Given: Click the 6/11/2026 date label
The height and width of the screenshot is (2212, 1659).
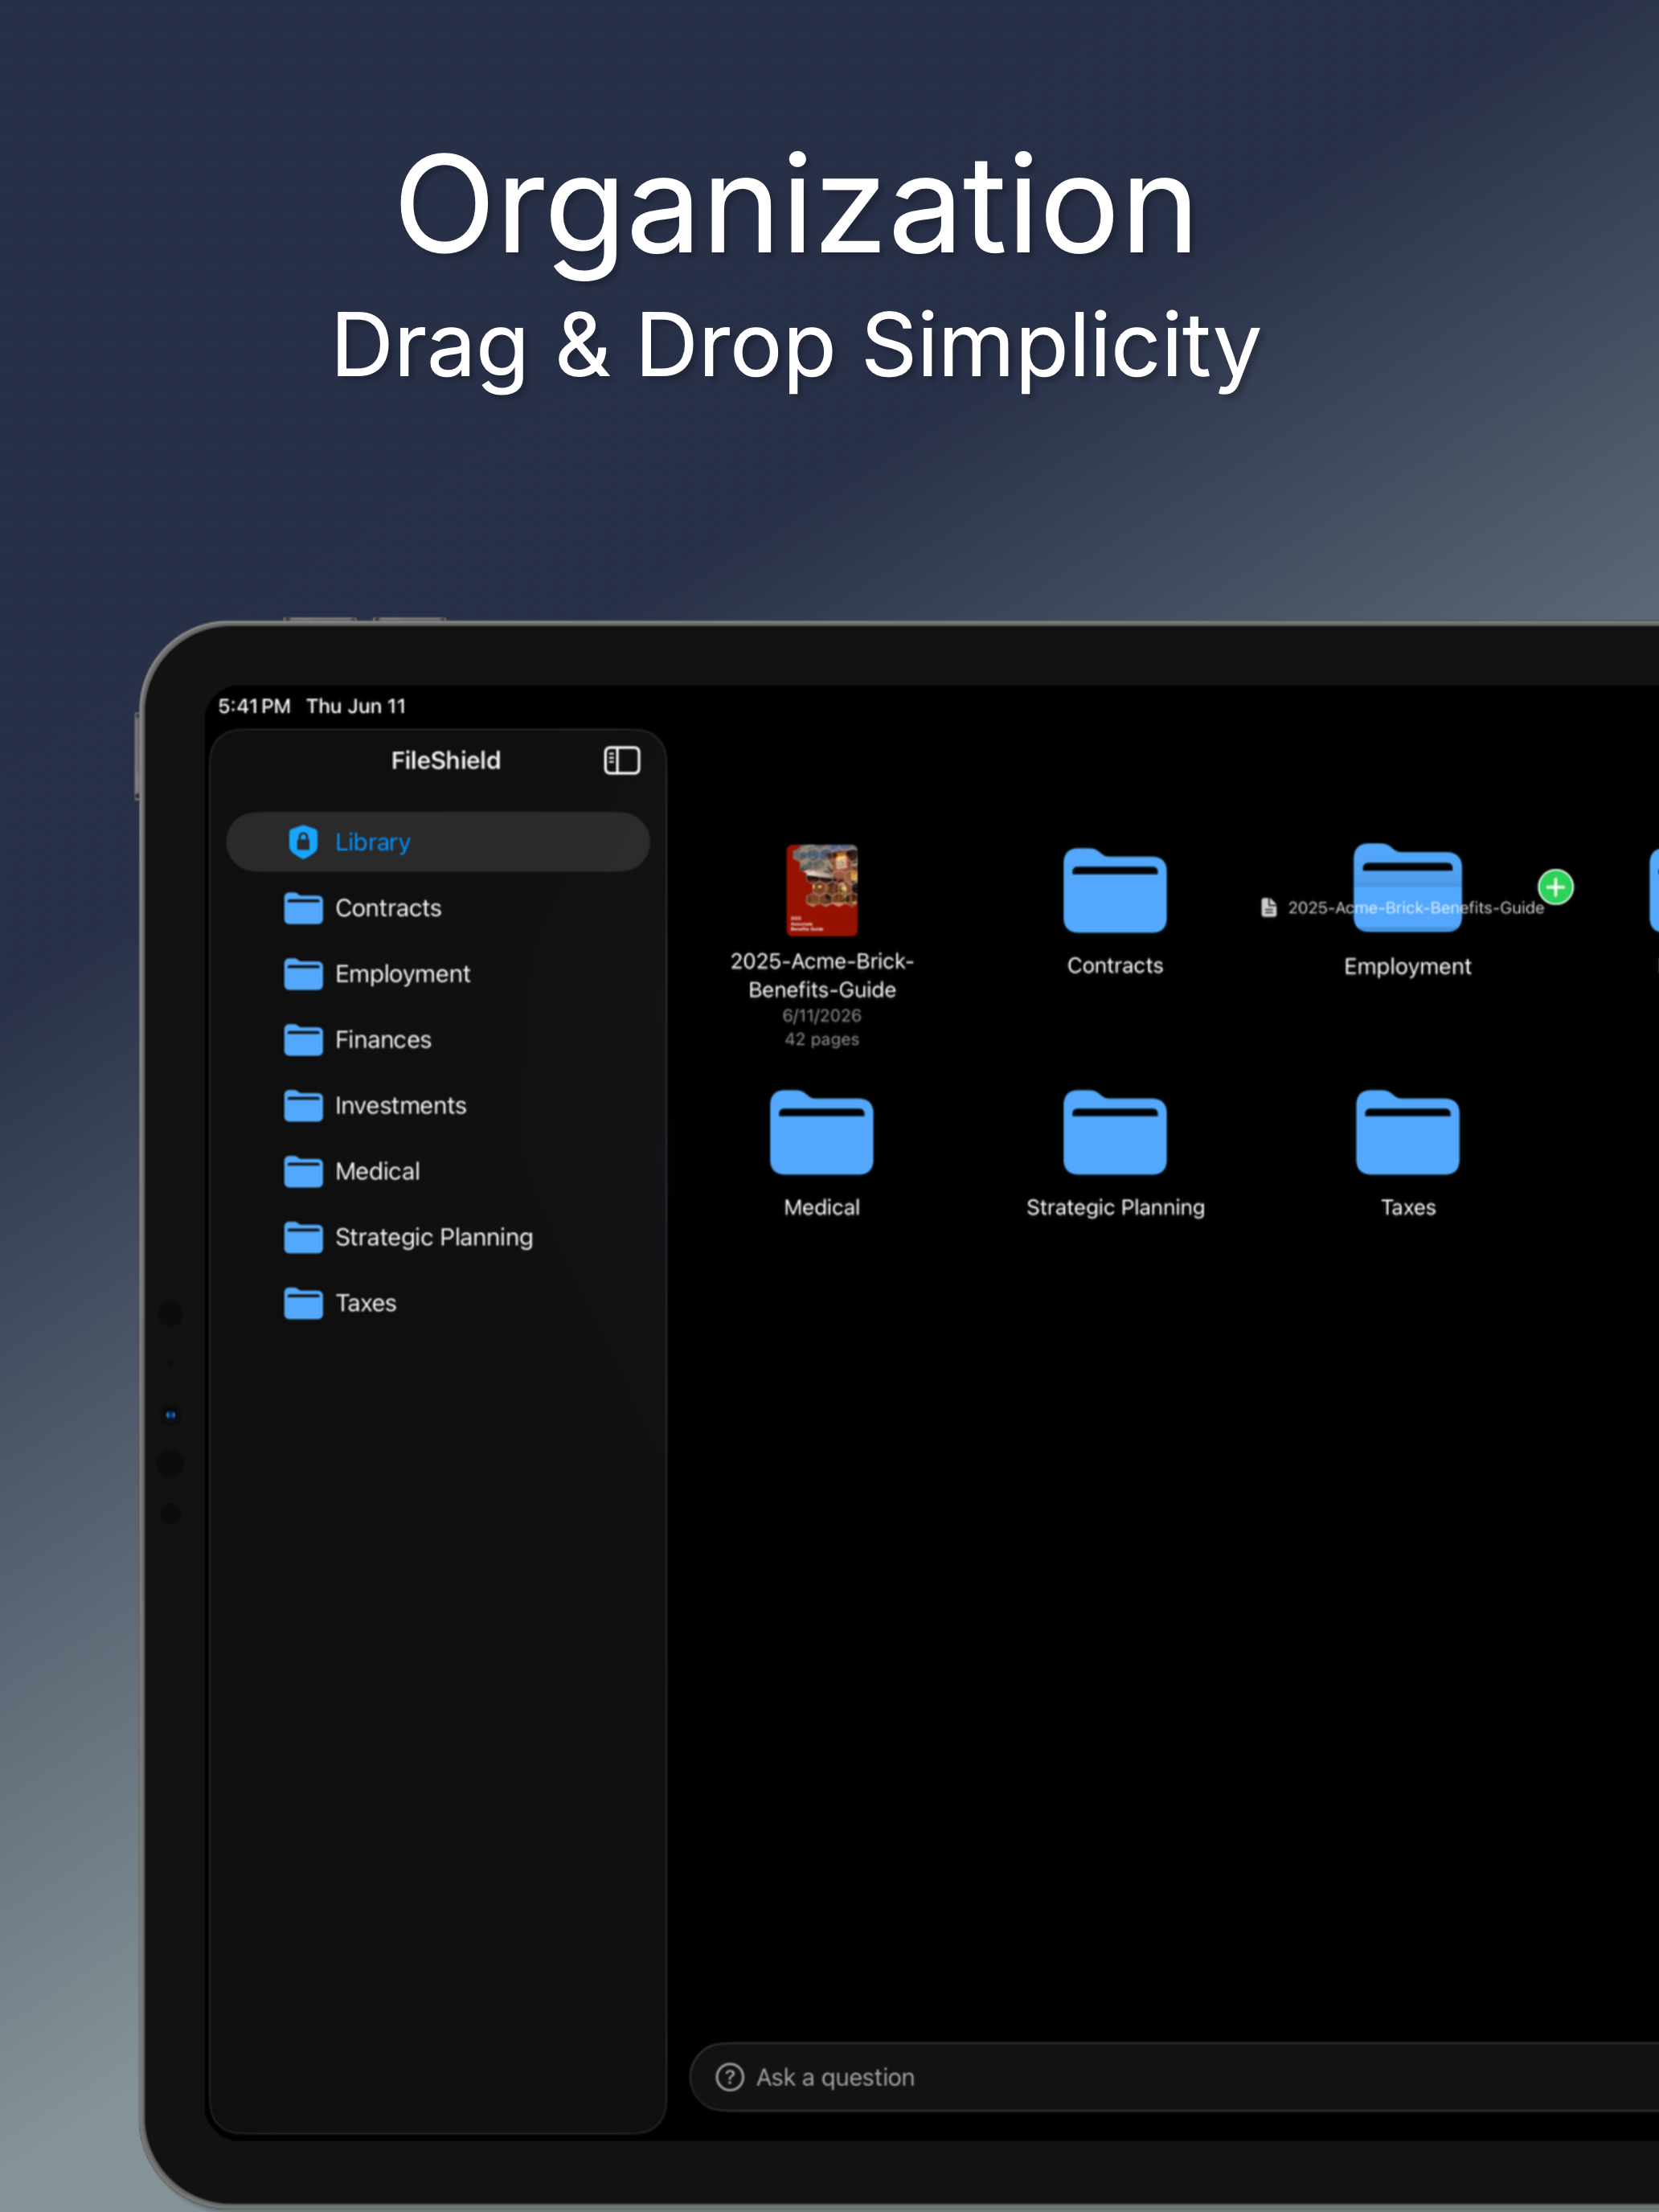Looking at the screenshot, I should (x=822, y=1015).
